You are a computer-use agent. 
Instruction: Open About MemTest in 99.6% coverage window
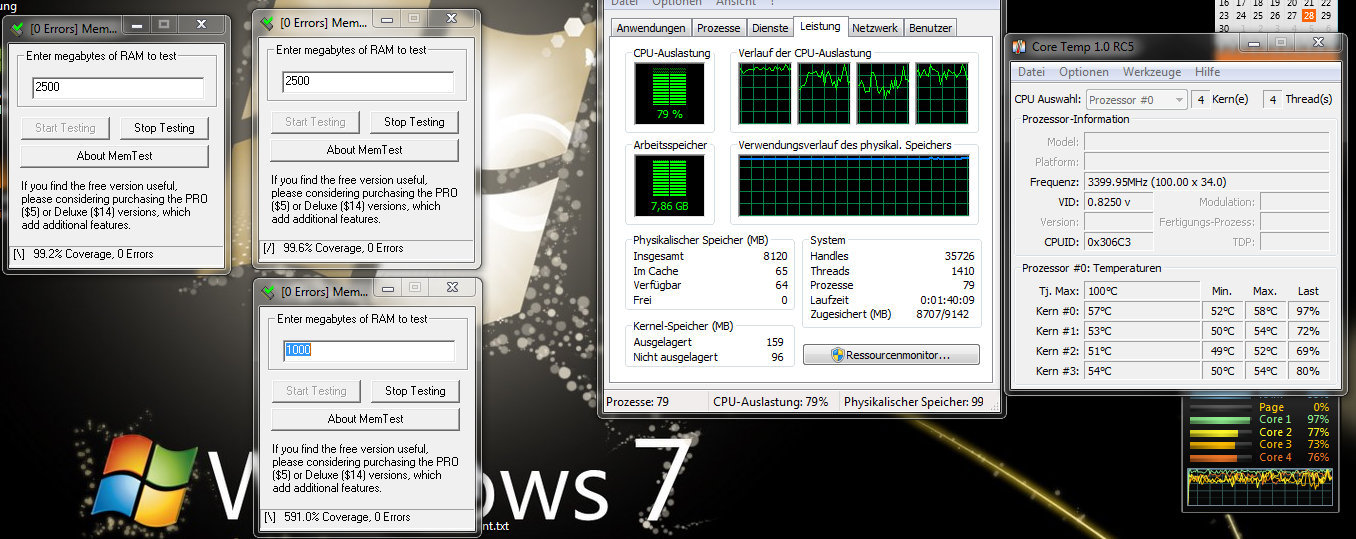coord(364,150)
